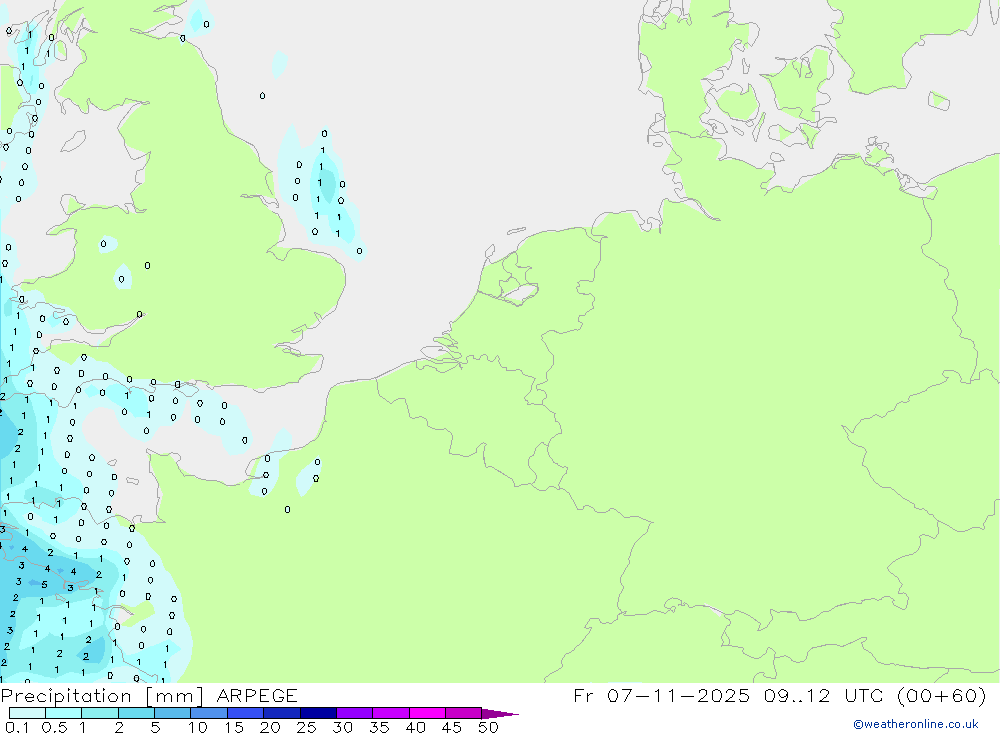Click the 45 legend scale label
1000x733 pixels.
point(452,727)
